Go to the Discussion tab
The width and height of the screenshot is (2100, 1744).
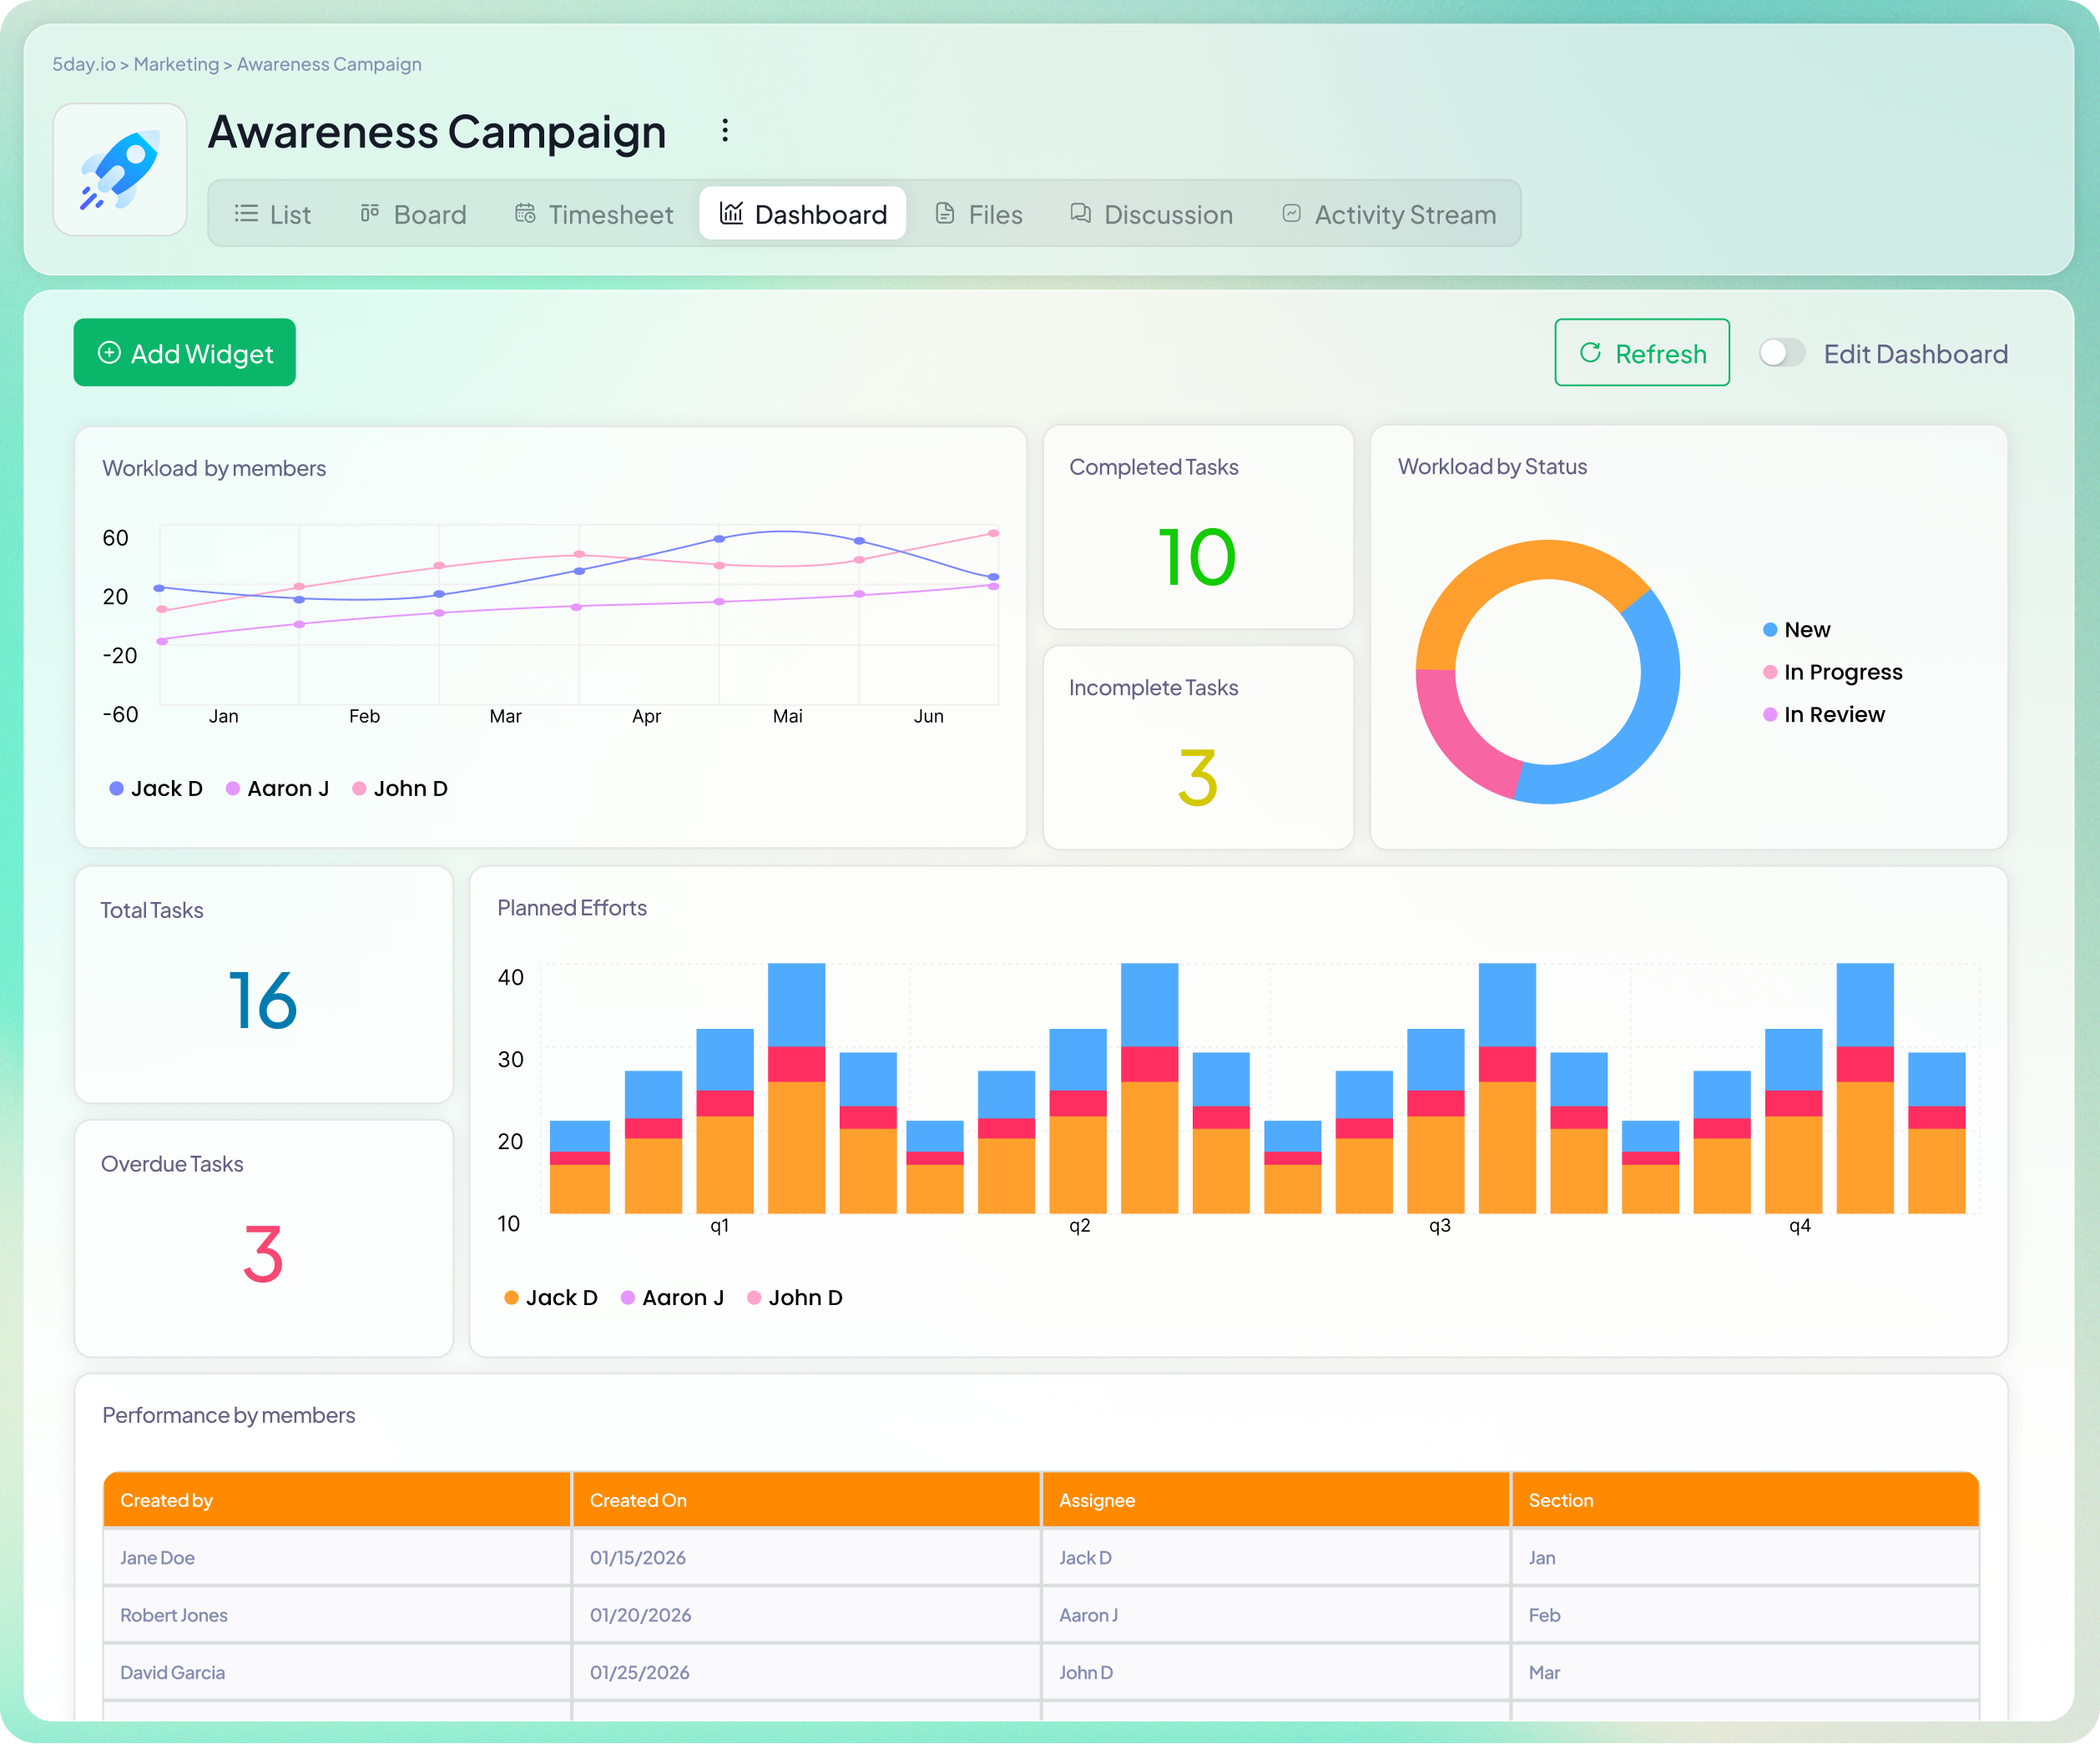[1151, 214]
